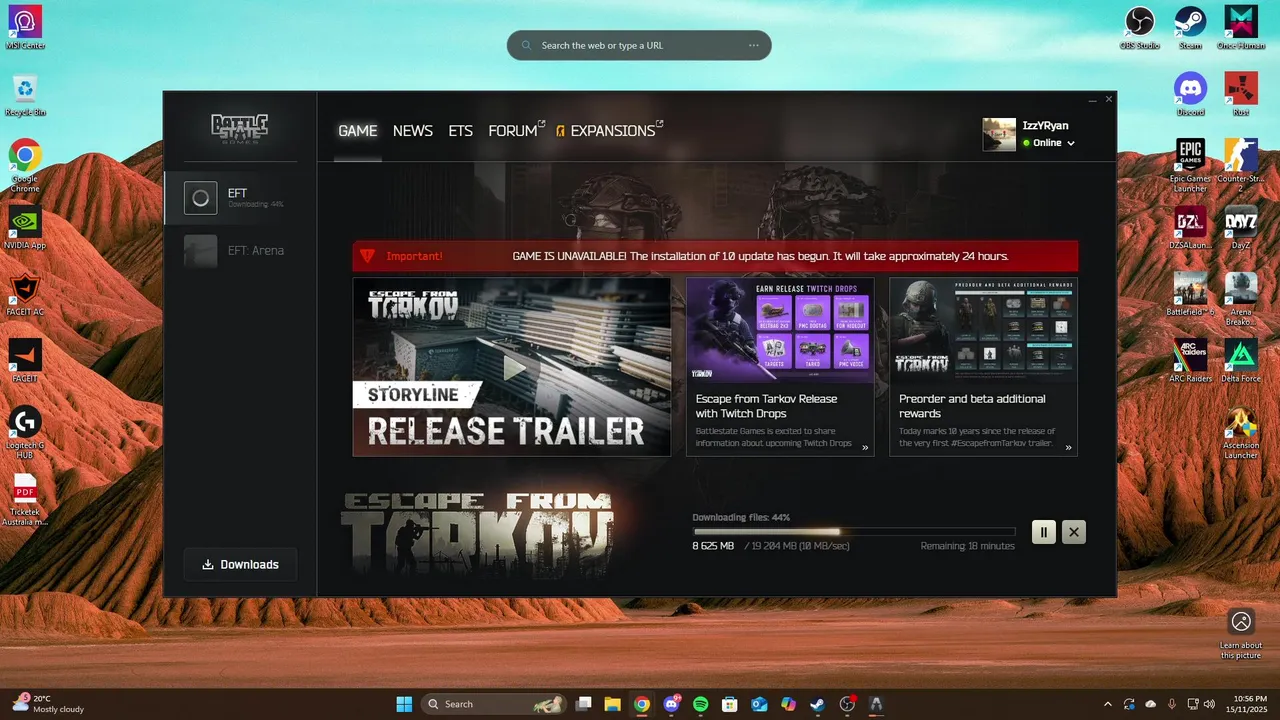Select EFT in the launcher sidebar
Viewport: 1280px width, 720px height.
coord(240,198)
